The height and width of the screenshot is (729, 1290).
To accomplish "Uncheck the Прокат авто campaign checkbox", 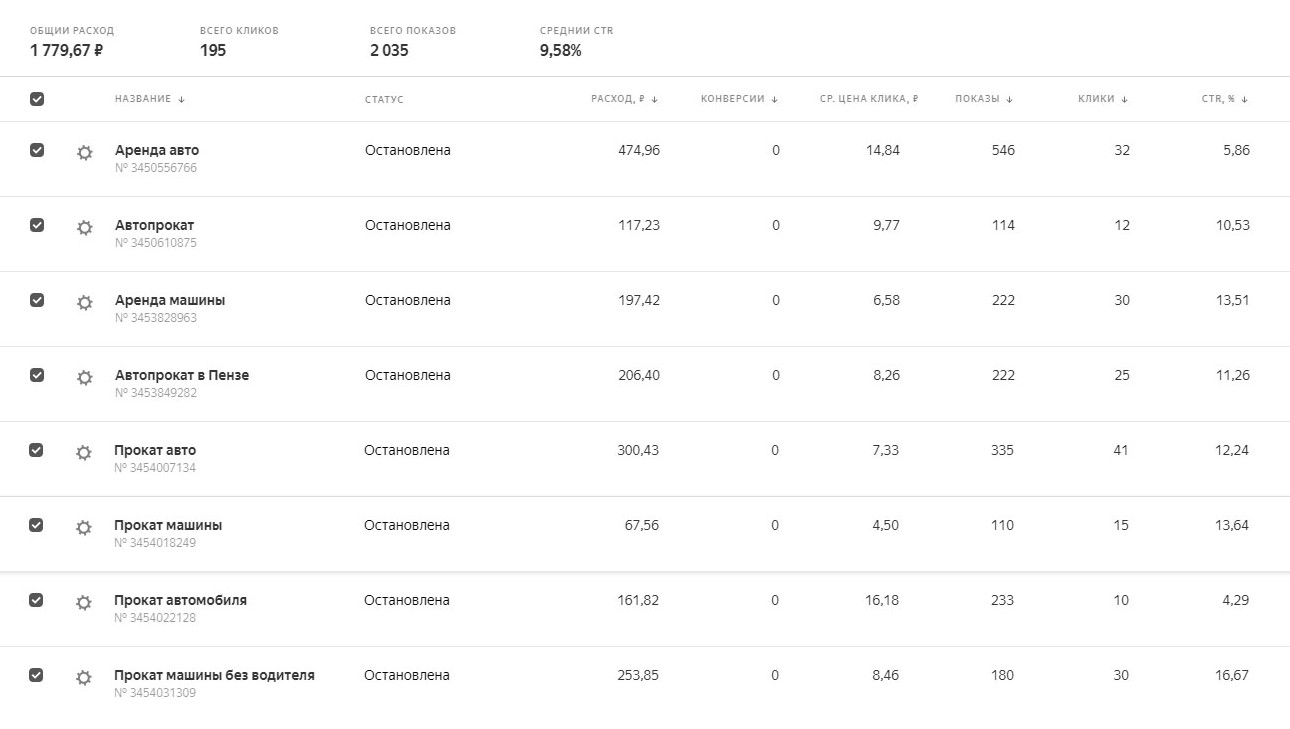I will coord(36,450).
